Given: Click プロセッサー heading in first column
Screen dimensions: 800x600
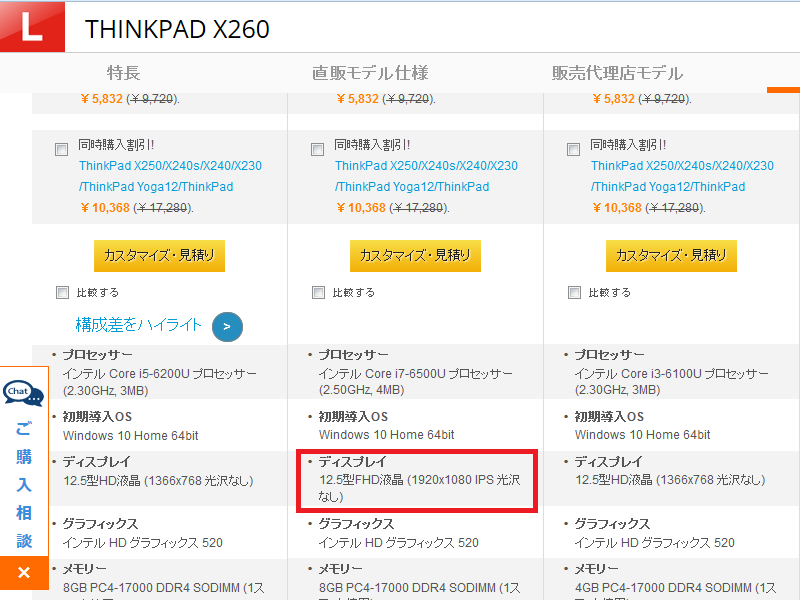Looking at the screenshot, I should [97, 355].
